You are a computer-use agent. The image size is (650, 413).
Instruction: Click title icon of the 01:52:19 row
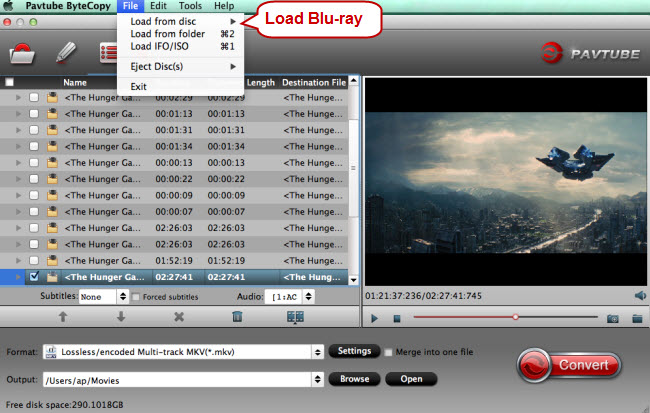[52, 260]
